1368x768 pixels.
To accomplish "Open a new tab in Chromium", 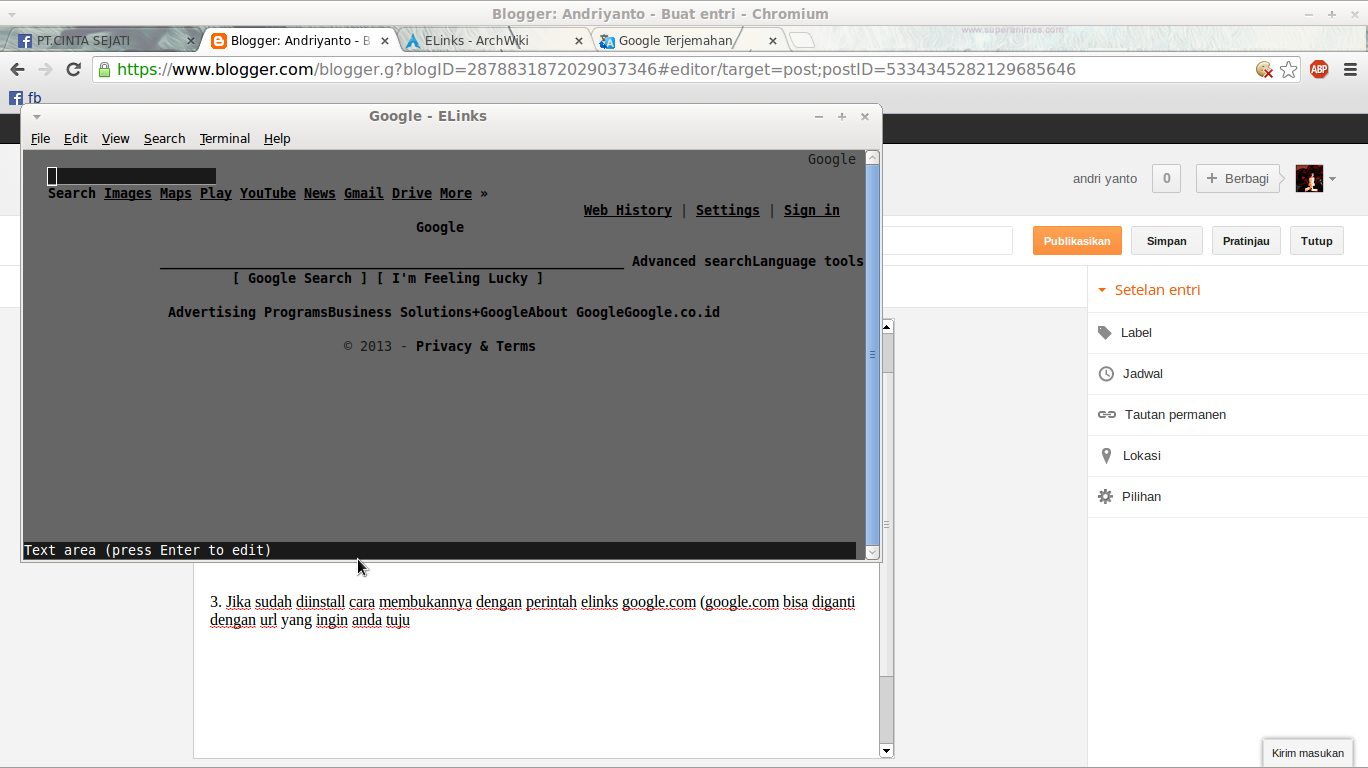I will [802, 41].
